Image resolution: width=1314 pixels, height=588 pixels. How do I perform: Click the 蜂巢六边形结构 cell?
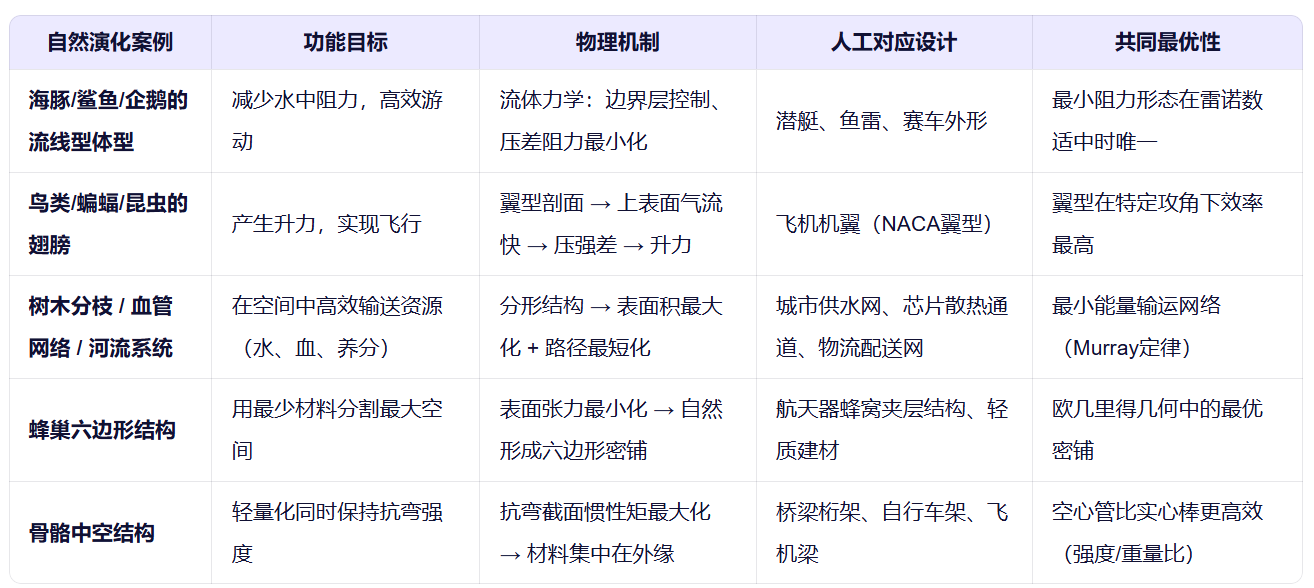click(x=110, y=430)
